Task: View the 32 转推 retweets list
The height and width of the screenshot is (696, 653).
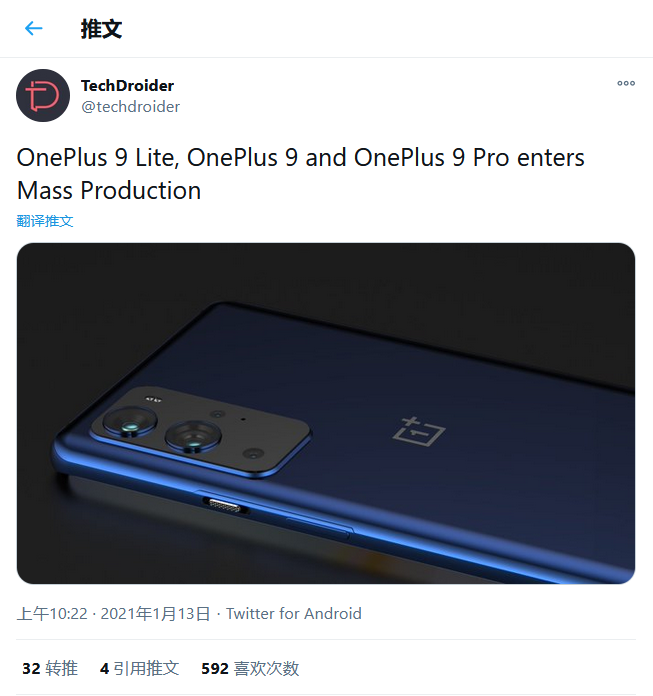Action: [50, 668]
